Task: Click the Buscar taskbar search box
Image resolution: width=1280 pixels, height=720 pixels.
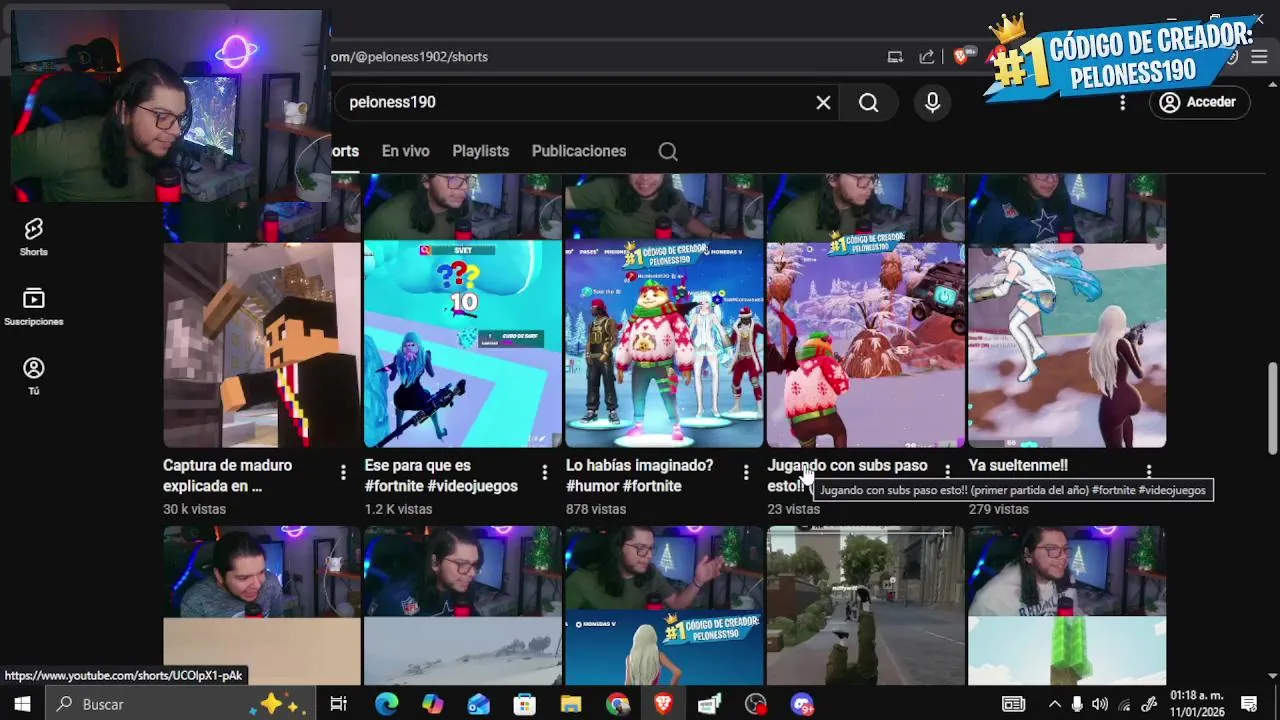Action: click(x=183, y=704)
